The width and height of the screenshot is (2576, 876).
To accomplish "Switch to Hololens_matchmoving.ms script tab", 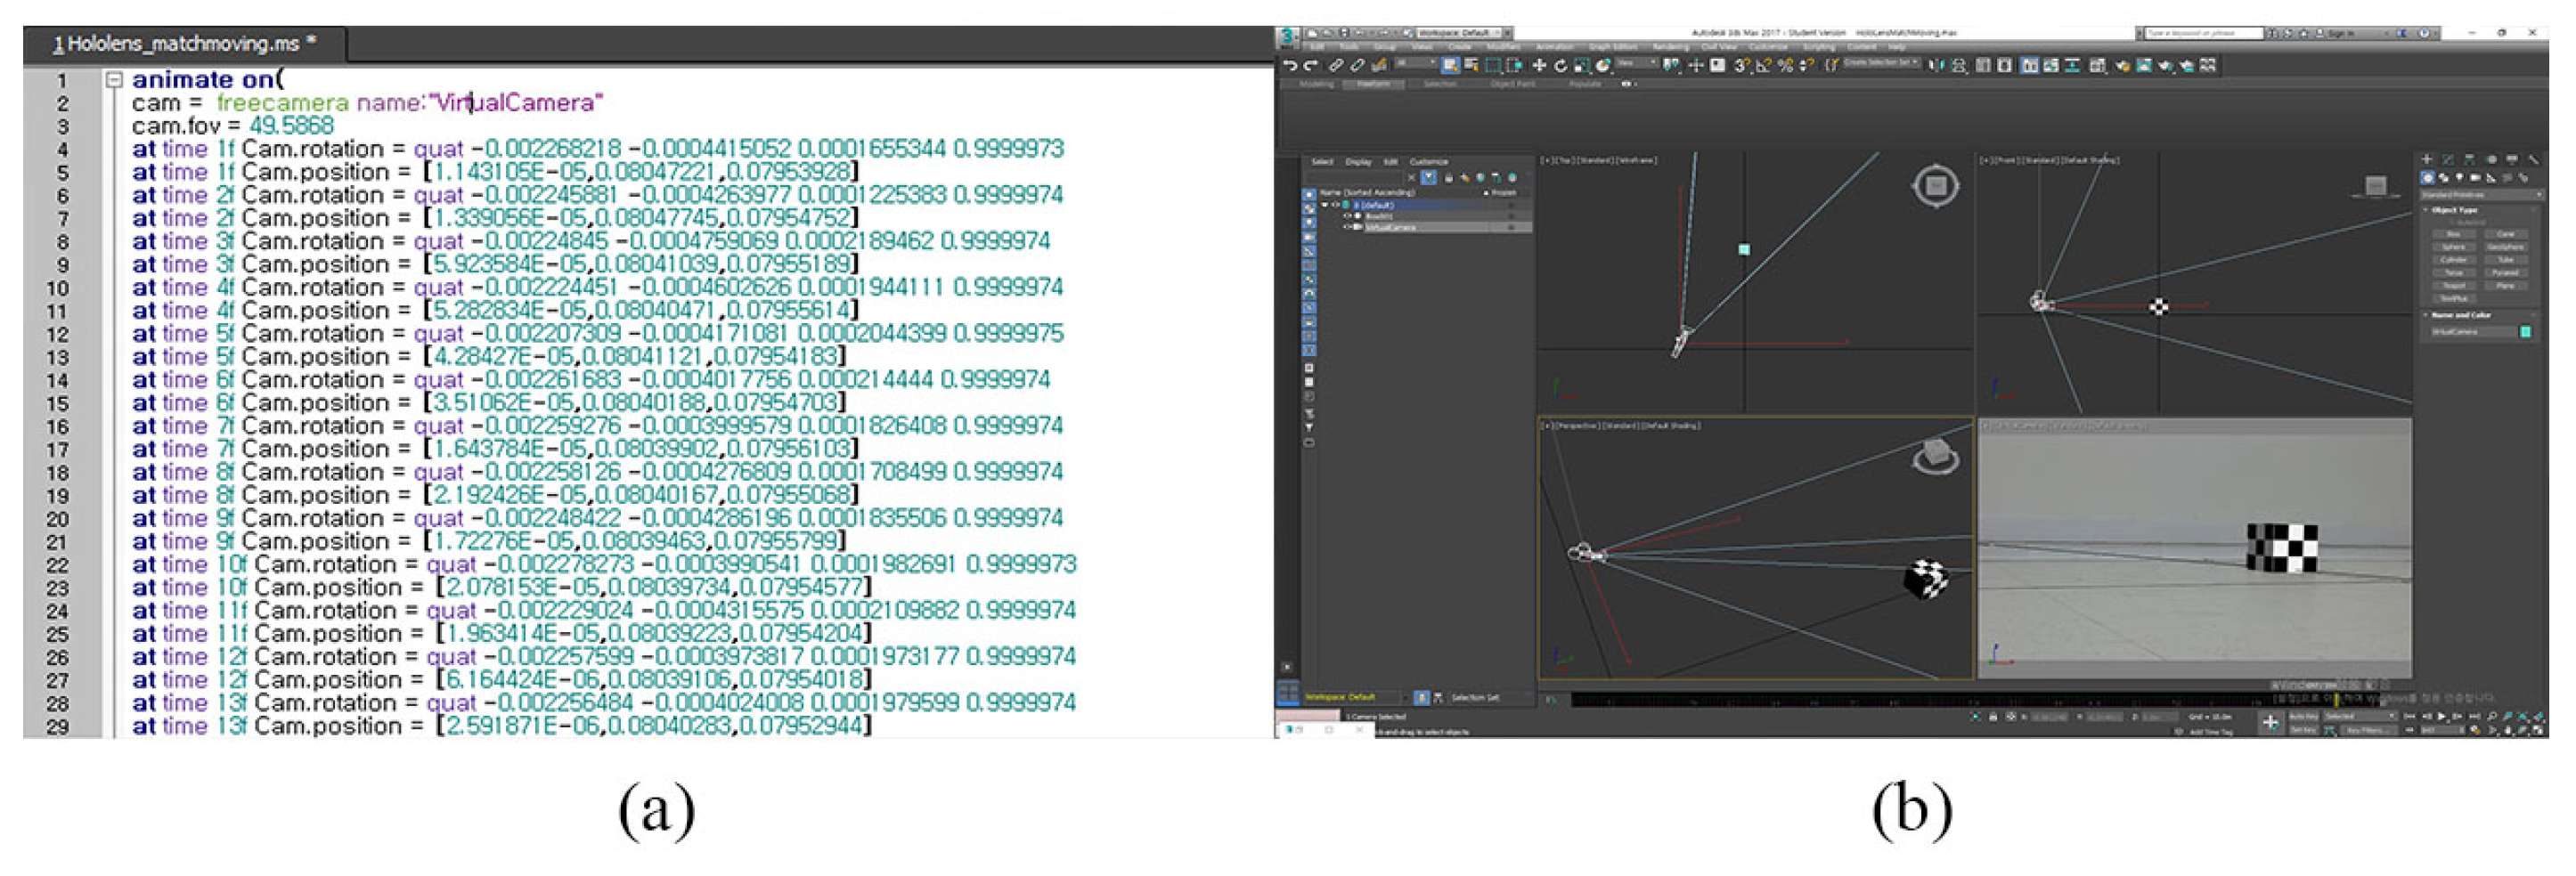I will click(x=185, y=44).
